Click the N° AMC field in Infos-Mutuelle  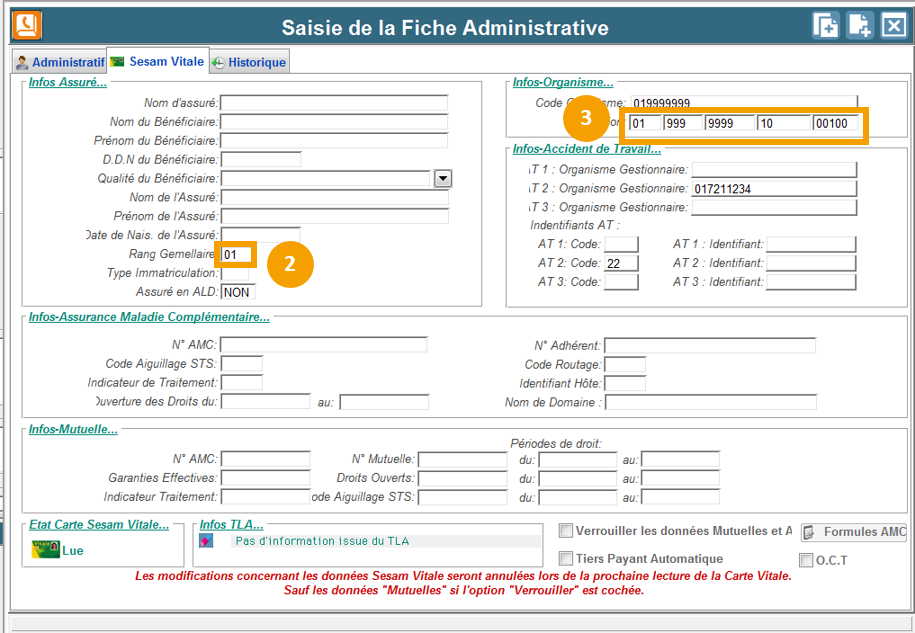click(x=266, y=459)
